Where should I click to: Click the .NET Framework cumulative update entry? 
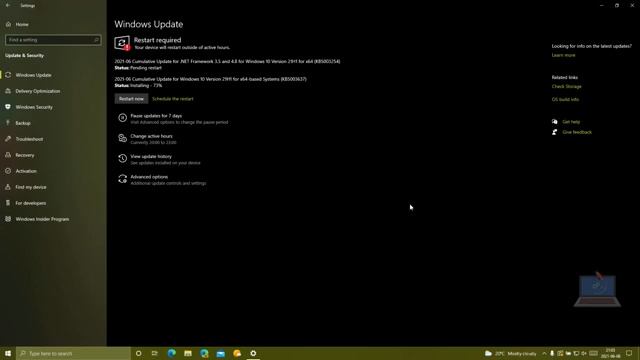tap(227, 62)
